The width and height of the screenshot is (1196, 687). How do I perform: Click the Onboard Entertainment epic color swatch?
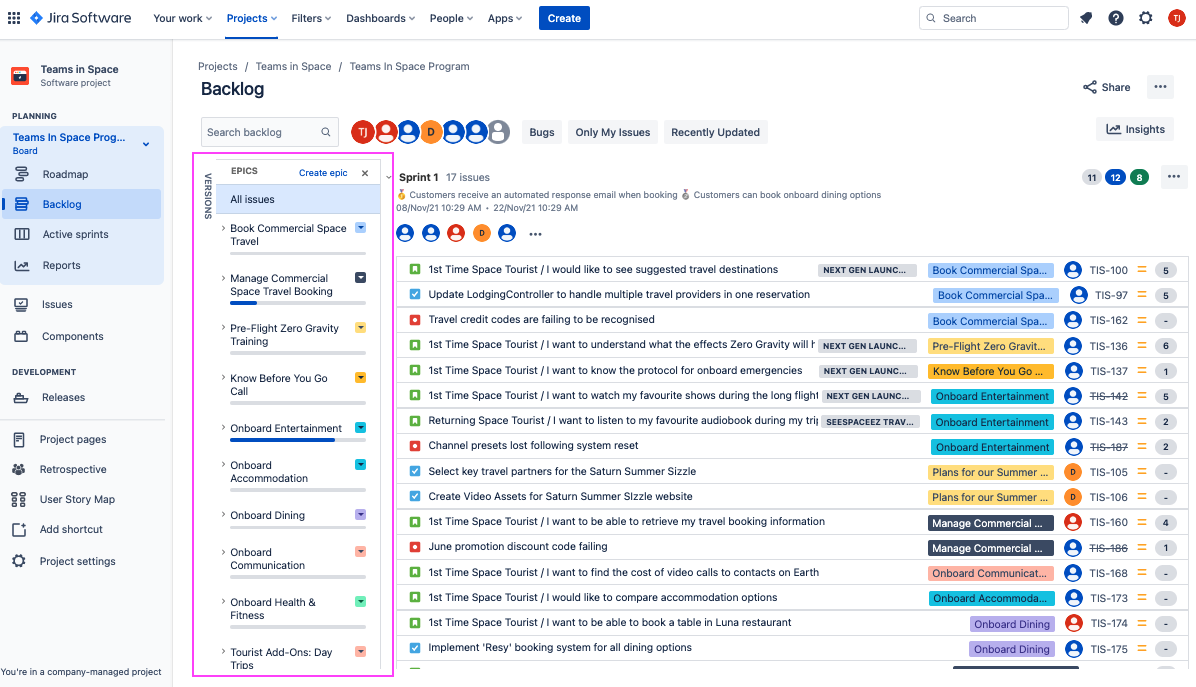(x=361, y=428)
